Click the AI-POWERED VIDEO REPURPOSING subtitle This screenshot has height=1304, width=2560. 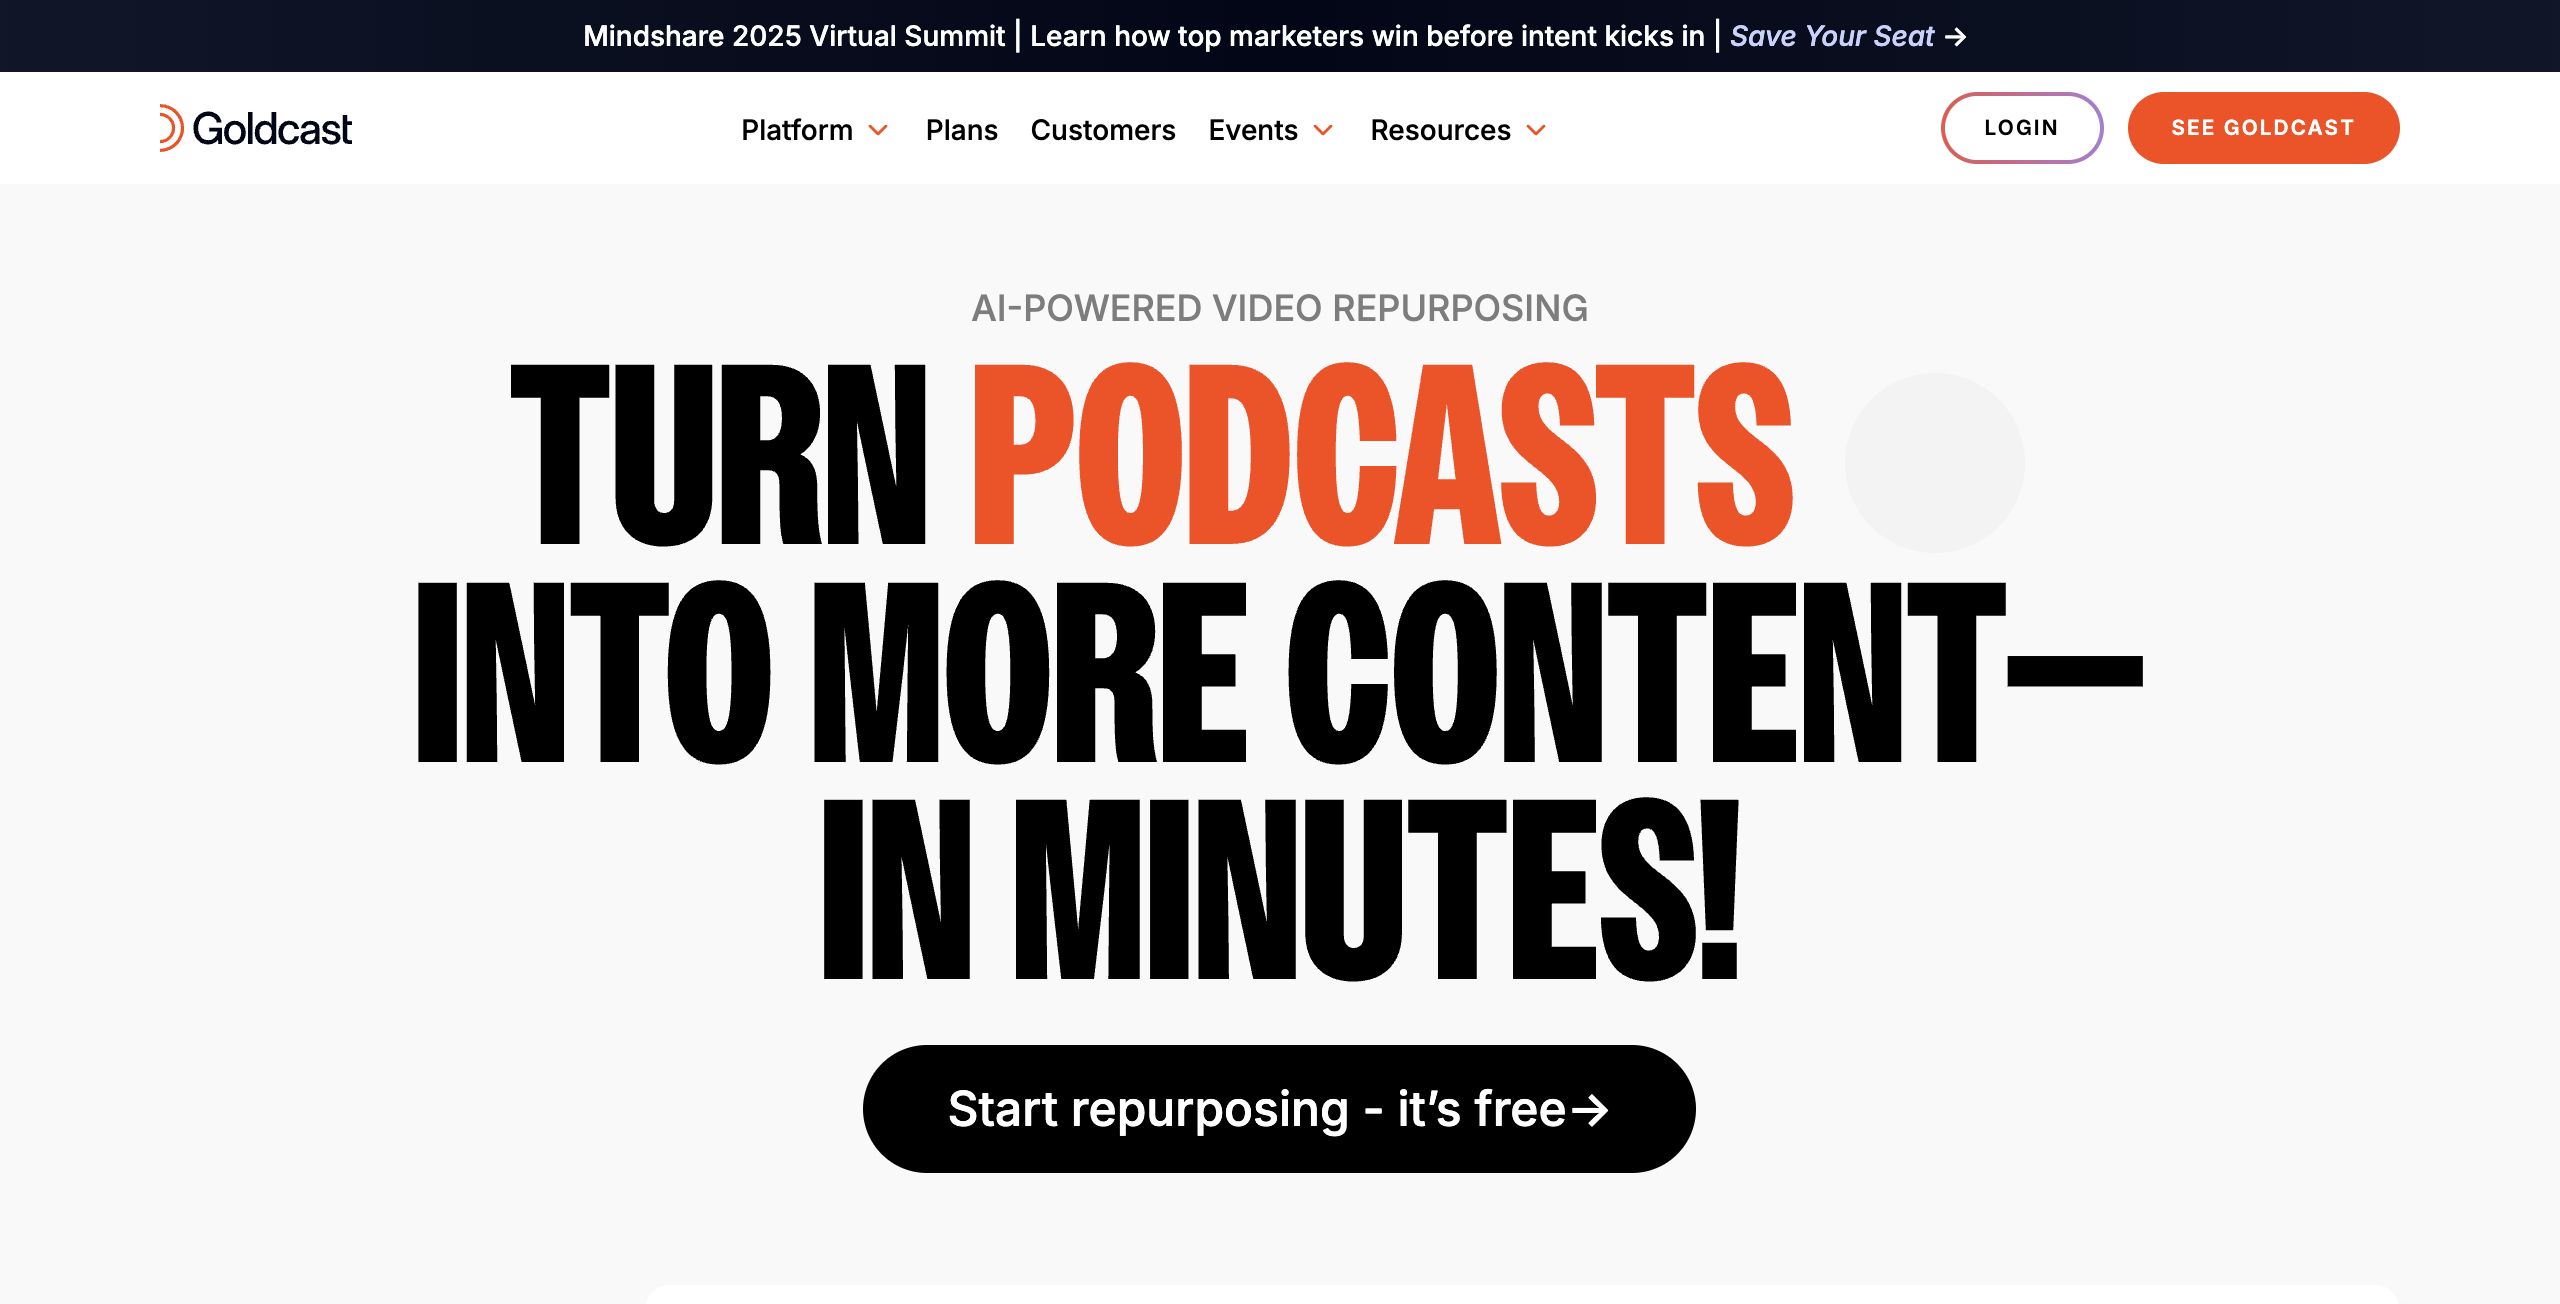(x=1279, y=308)
